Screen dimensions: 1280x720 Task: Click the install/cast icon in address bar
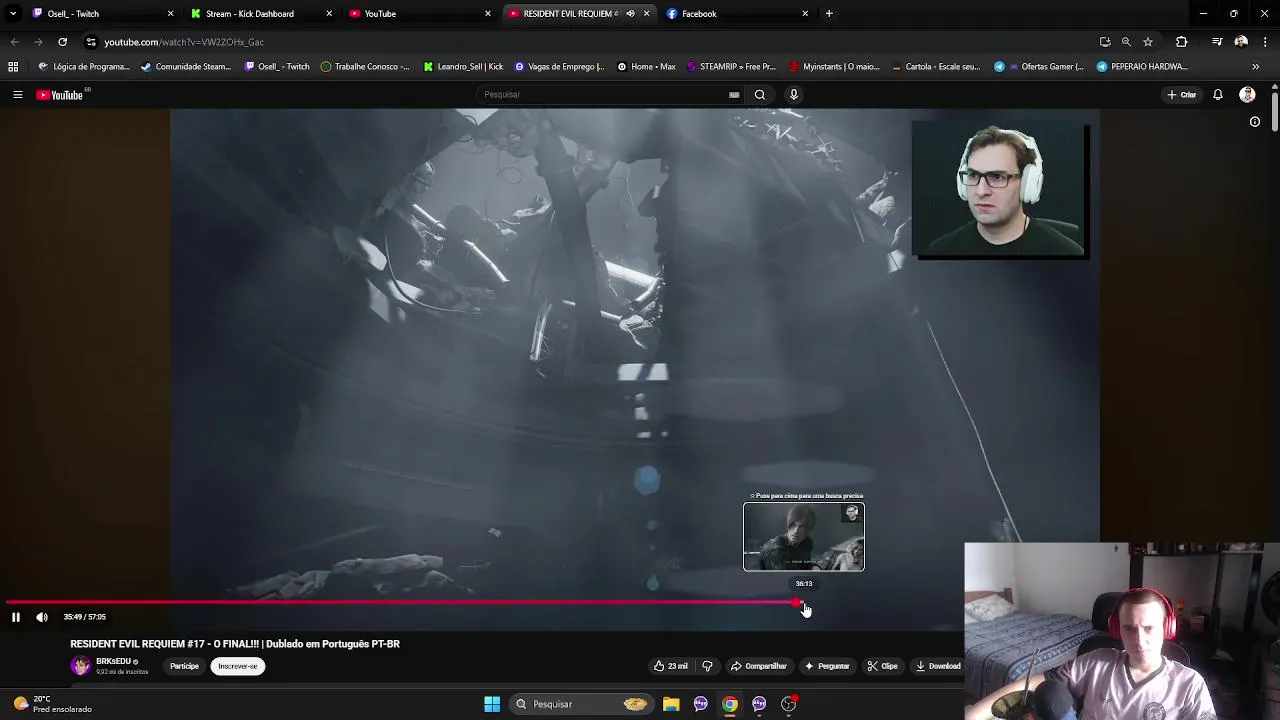1105,42
